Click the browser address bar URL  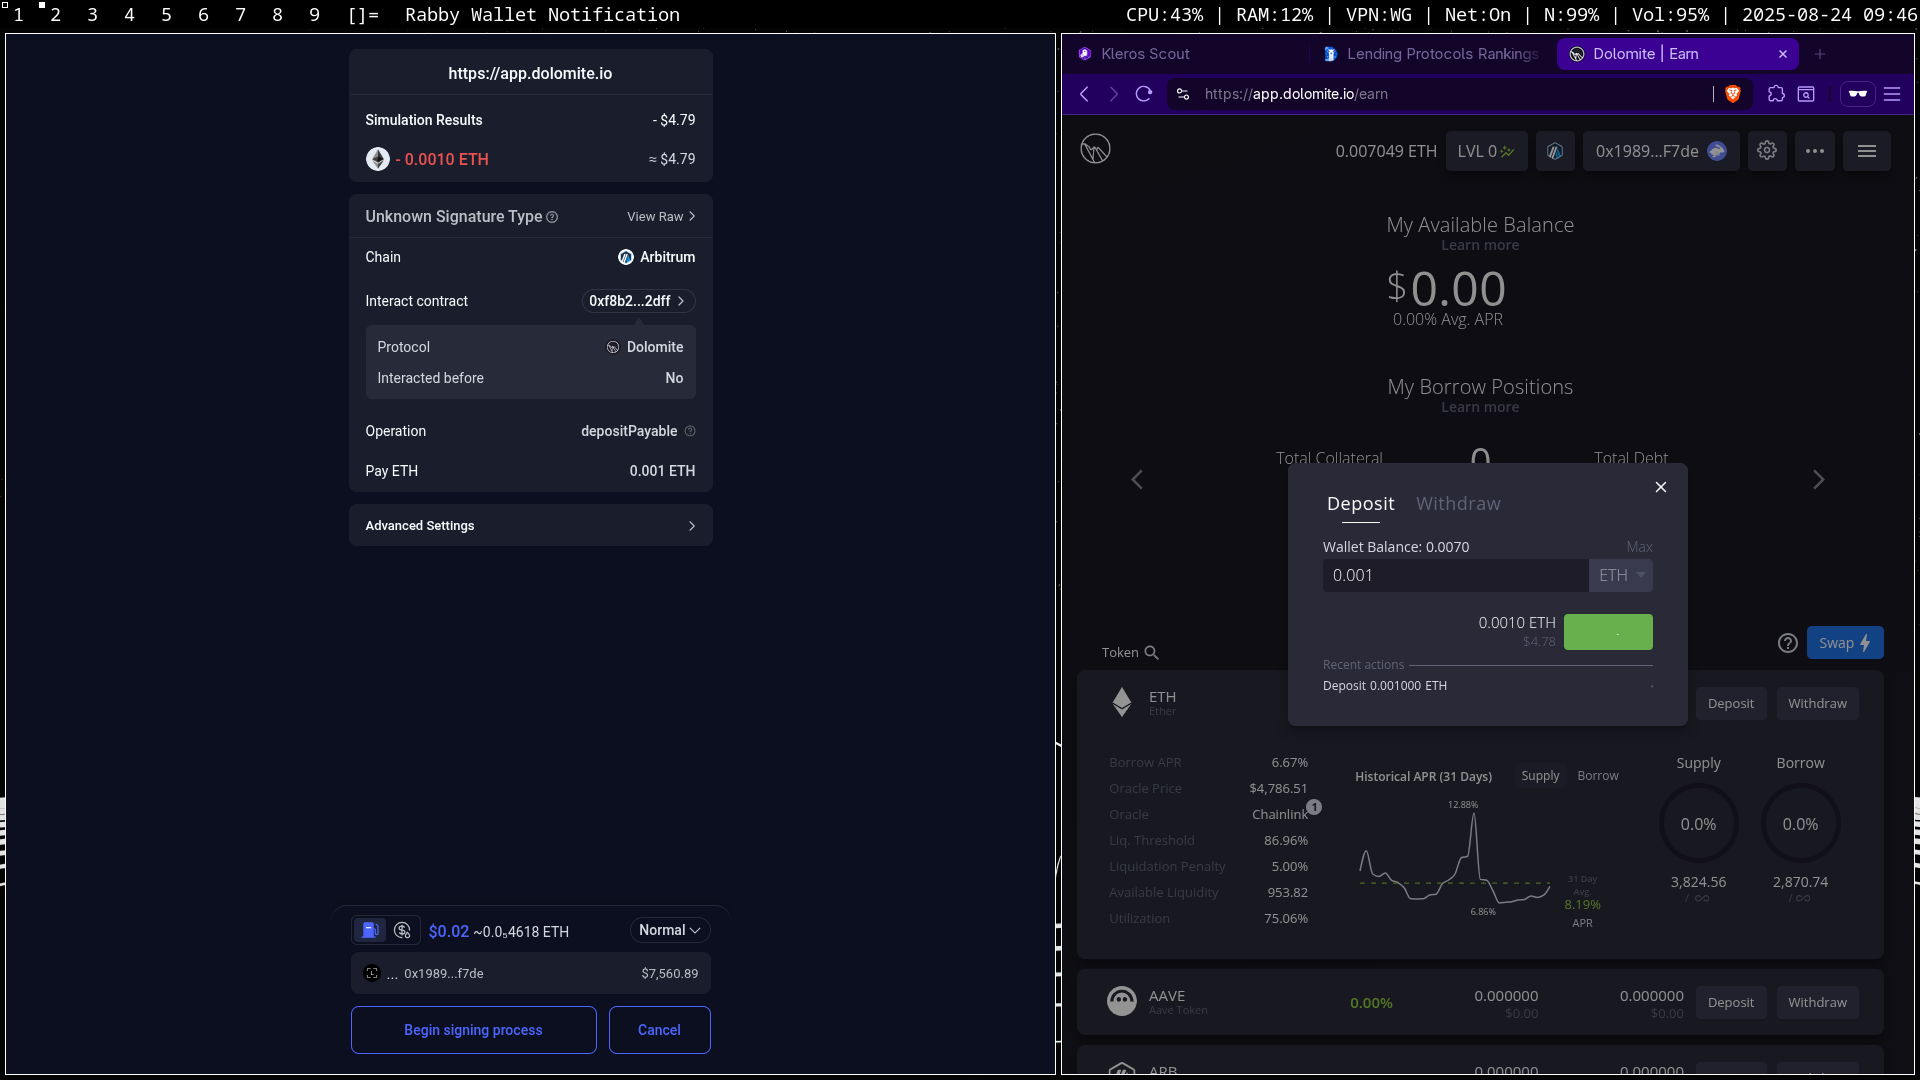coord(1296,94)
